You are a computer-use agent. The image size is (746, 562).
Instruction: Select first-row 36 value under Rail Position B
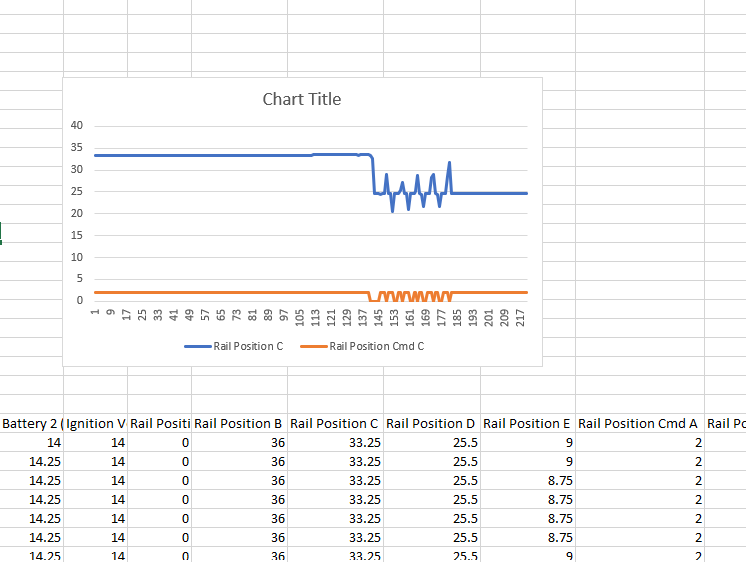click(277, 443)
